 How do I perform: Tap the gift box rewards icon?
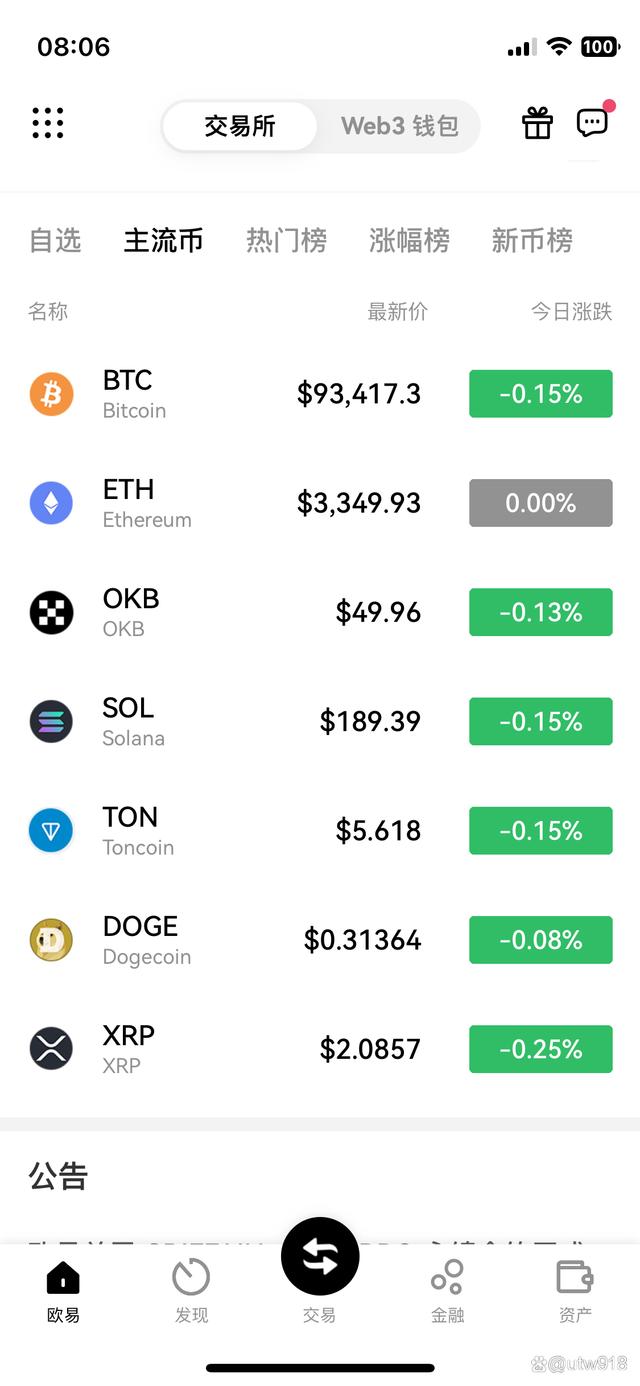pyautogui.click(x=537, y=123)
